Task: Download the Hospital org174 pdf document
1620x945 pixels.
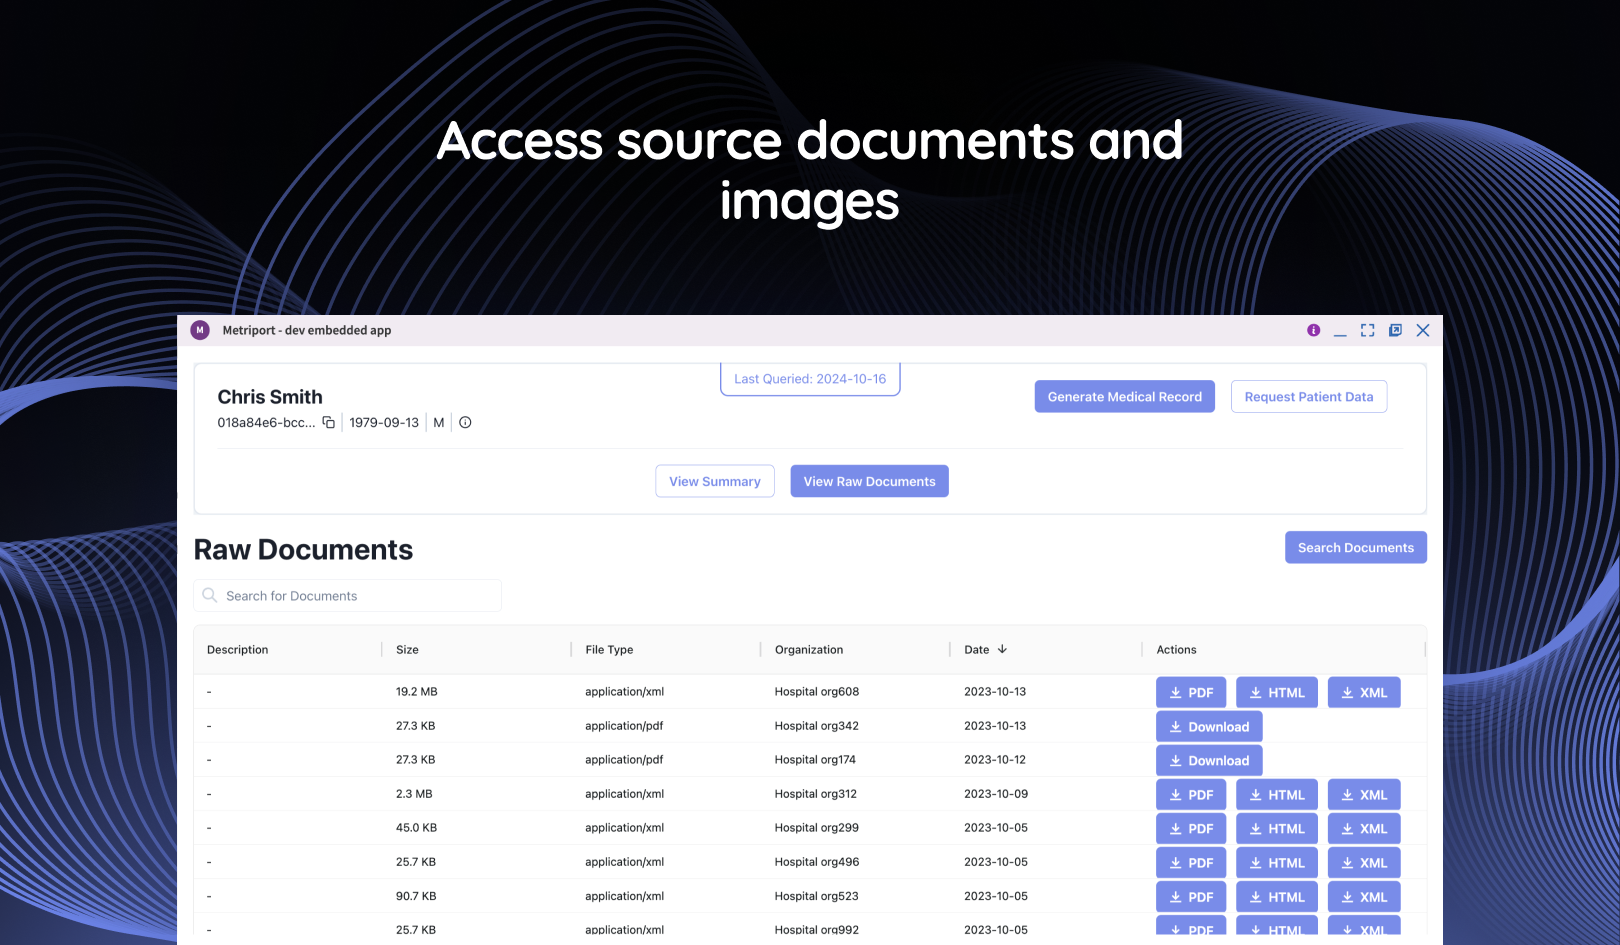Action: [1209, 760]
